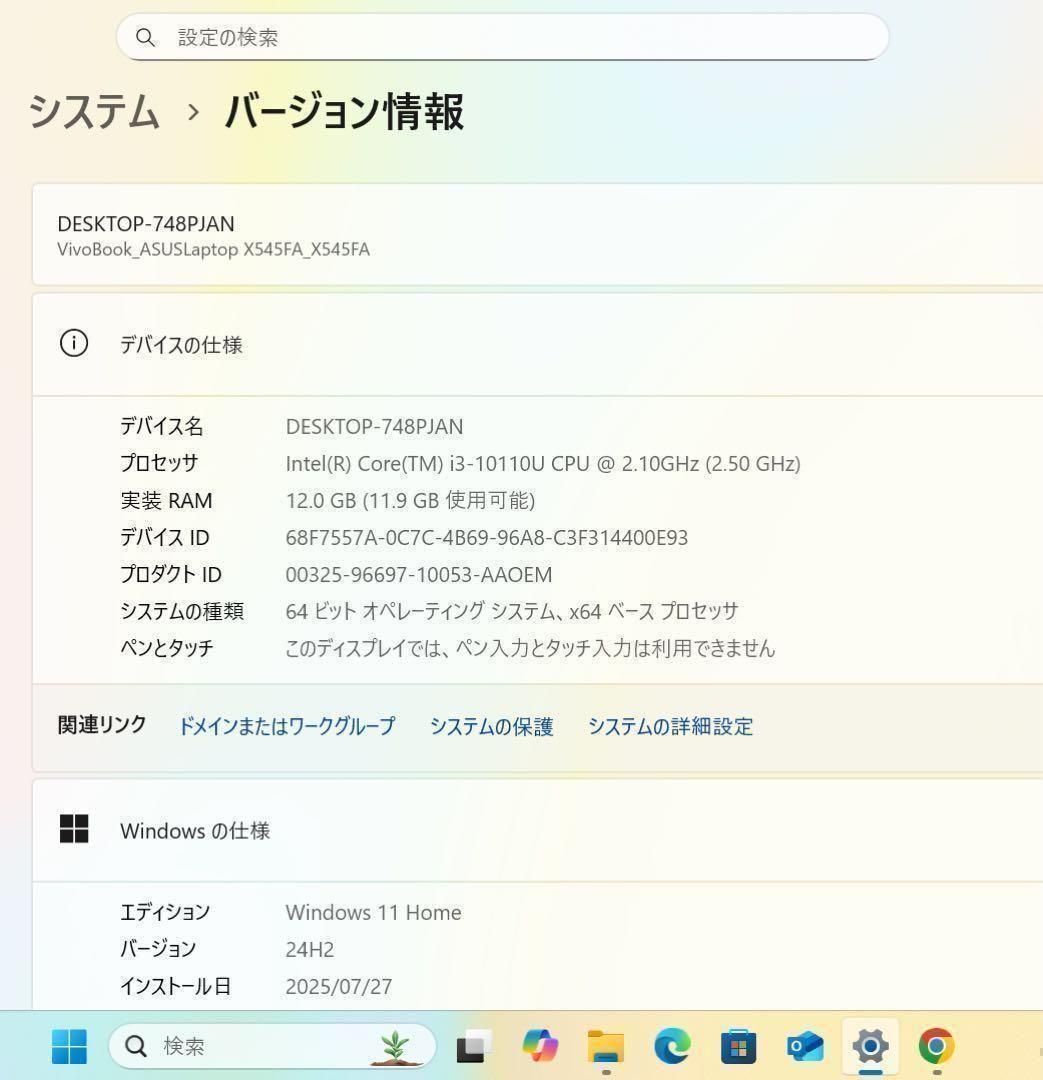Click the info icon beside デバイスの仕様
The image size is (1043, 1080).
point(72,343)
